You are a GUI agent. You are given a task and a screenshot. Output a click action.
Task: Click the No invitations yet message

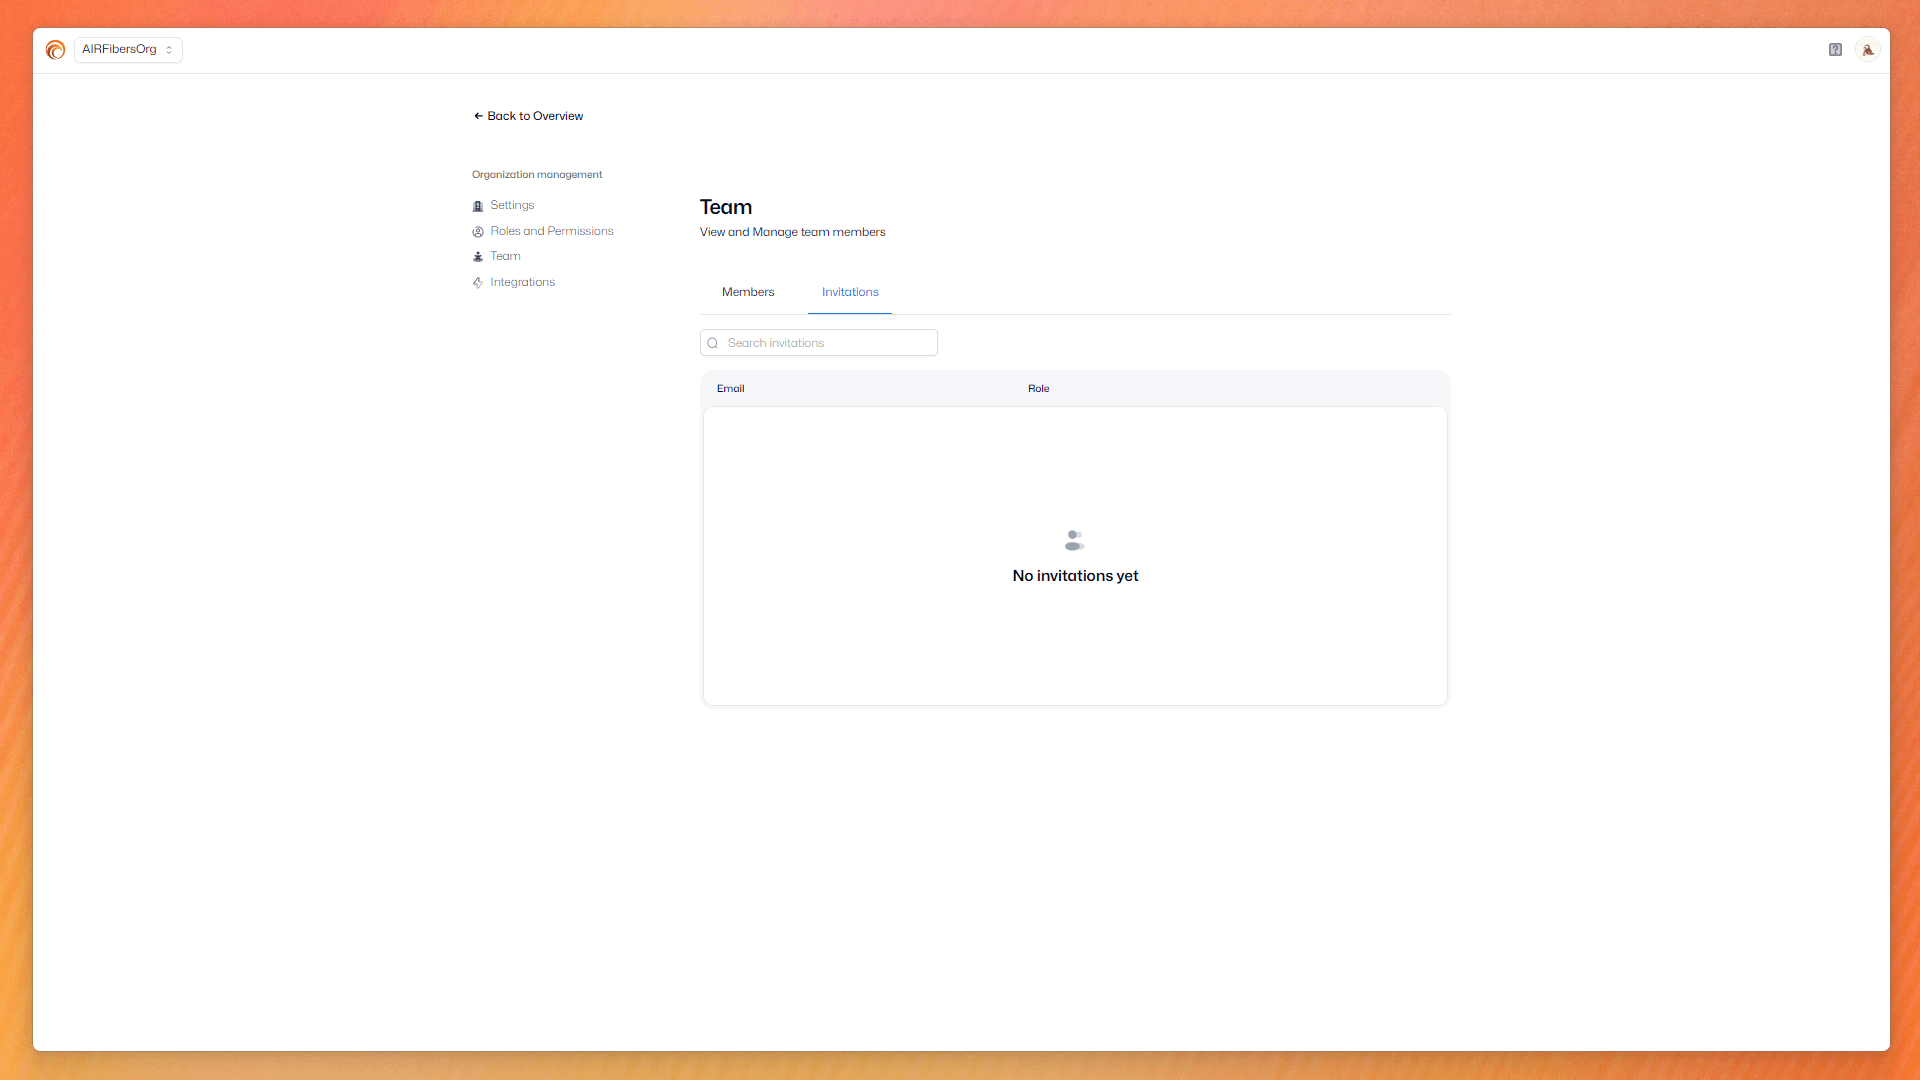pyautogui.click(x=1075, y=576)
